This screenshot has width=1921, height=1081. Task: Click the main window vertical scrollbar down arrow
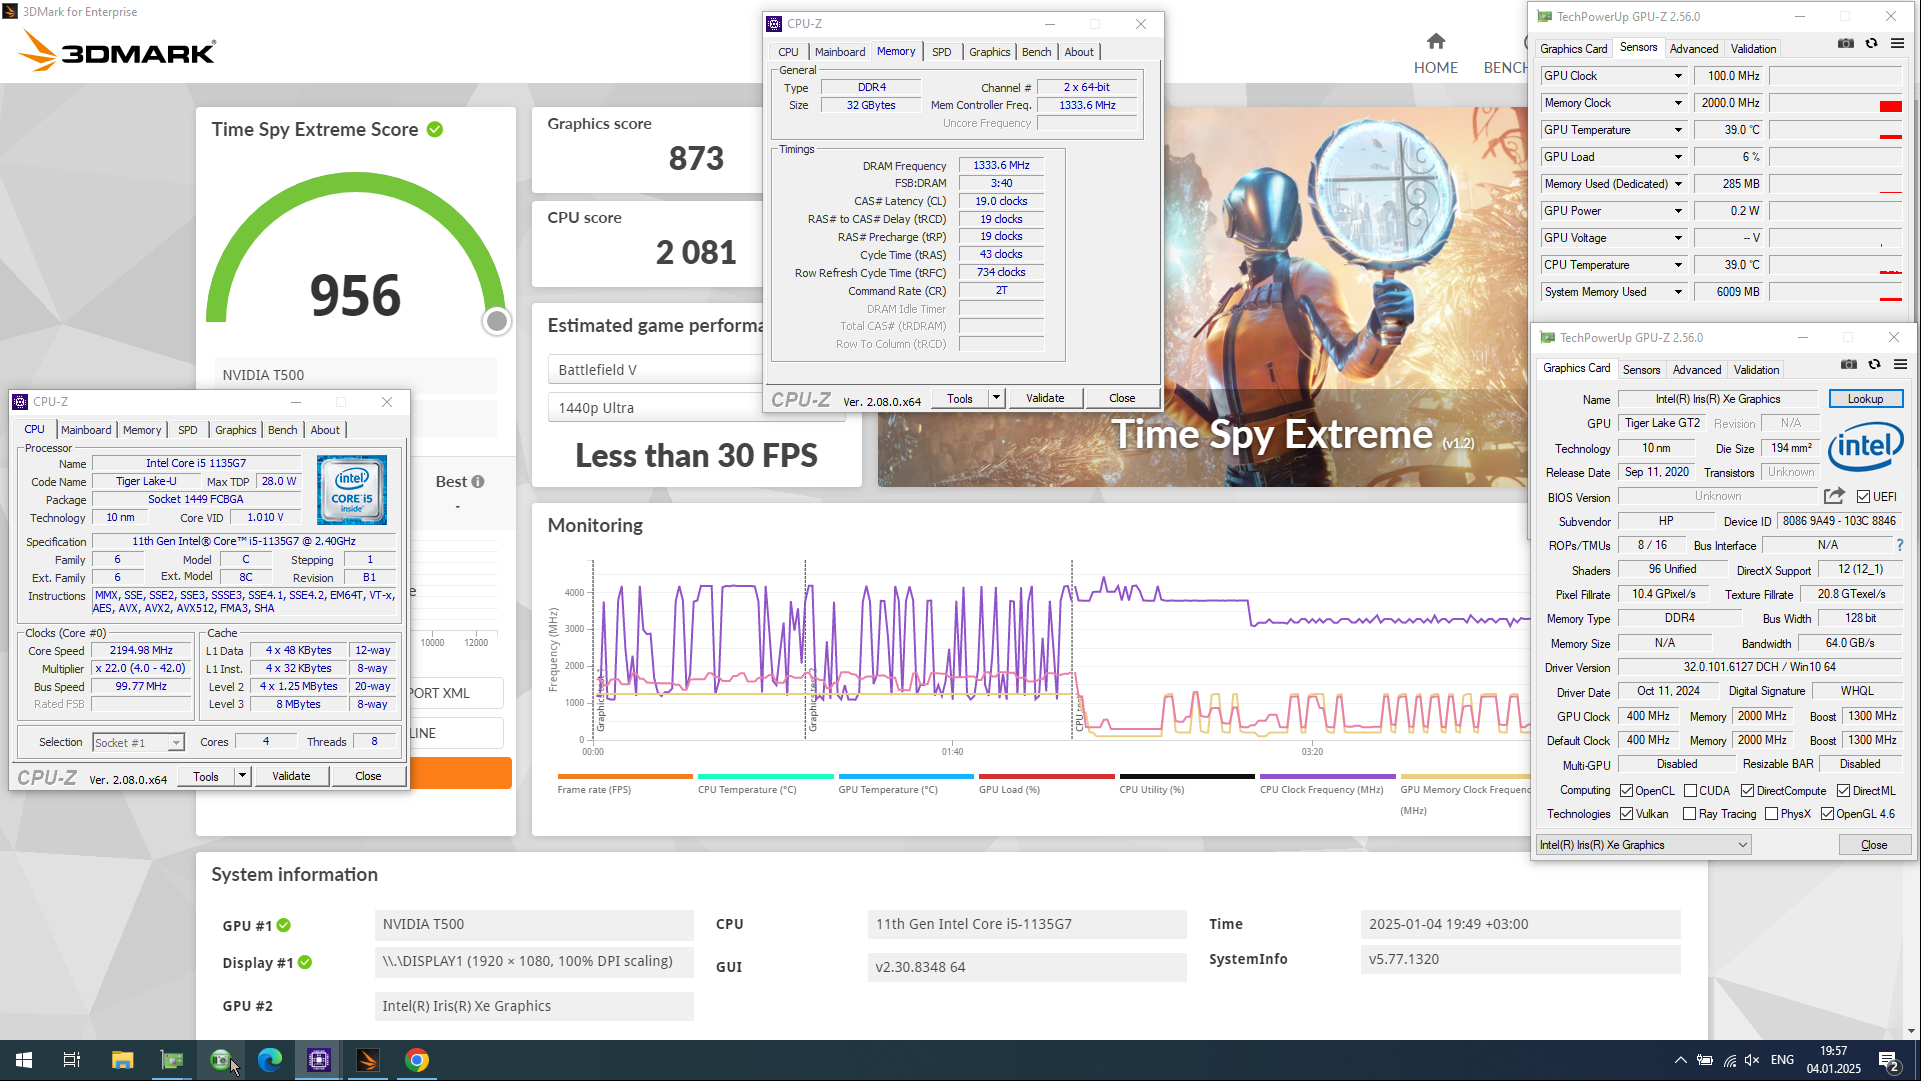[x=1911, y=1031]
